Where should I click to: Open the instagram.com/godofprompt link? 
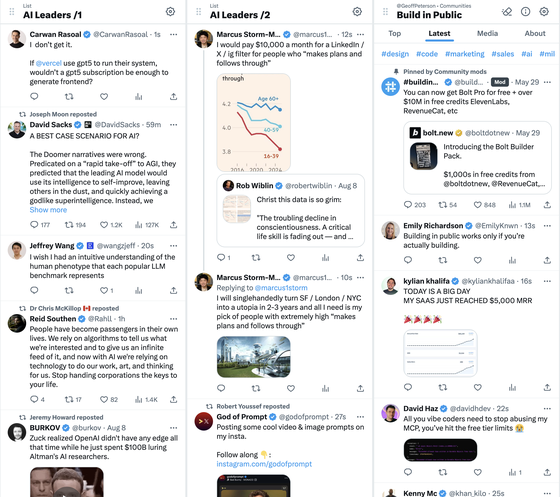264,464
